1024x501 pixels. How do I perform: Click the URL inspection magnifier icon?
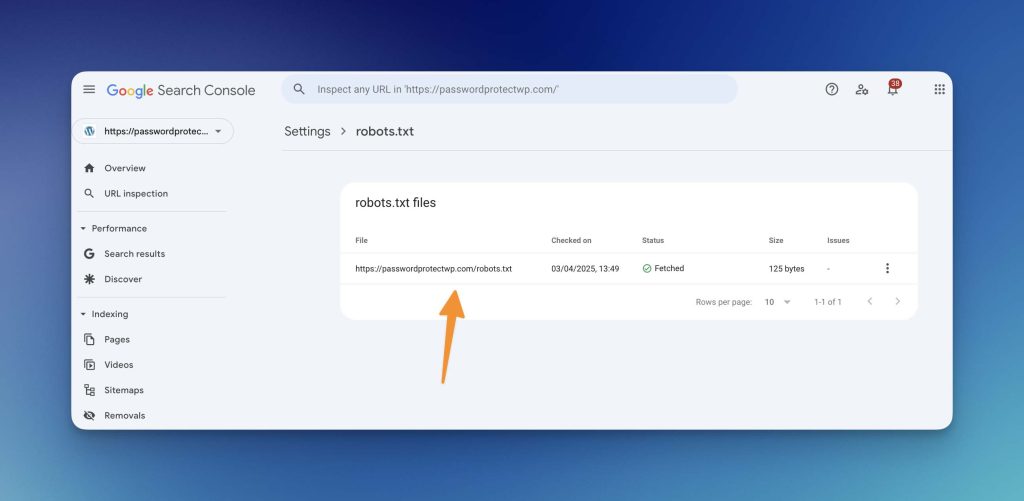[x=89, y=193]
